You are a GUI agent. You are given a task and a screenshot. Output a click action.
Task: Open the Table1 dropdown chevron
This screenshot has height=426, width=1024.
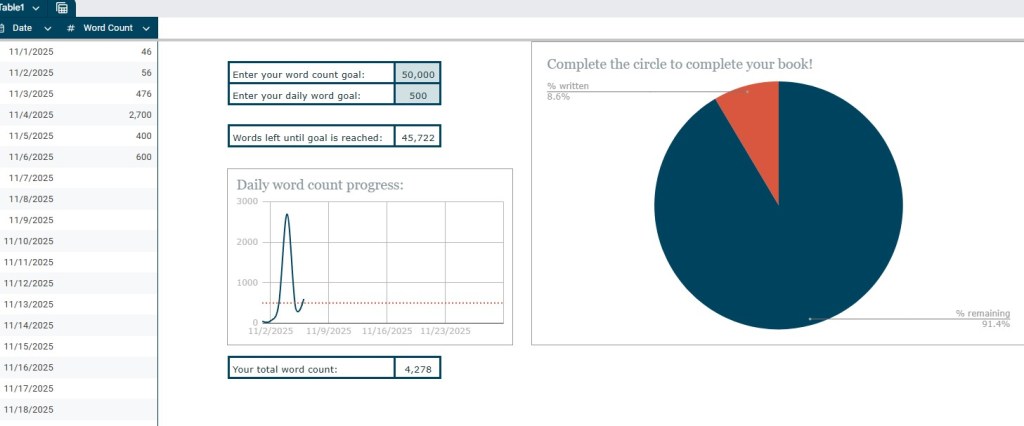click(x=36, y=7)
